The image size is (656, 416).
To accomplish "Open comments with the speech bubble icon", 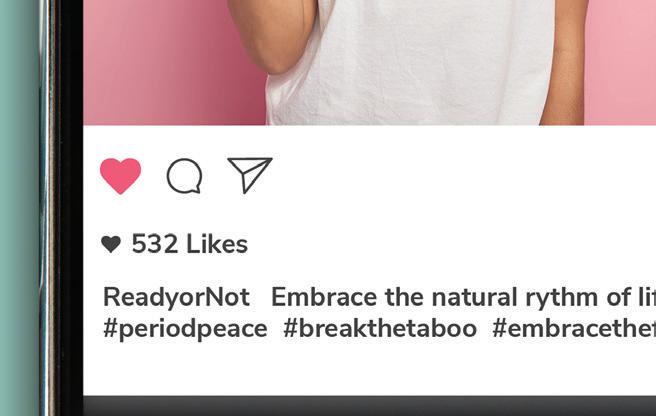I will point(184,176).
